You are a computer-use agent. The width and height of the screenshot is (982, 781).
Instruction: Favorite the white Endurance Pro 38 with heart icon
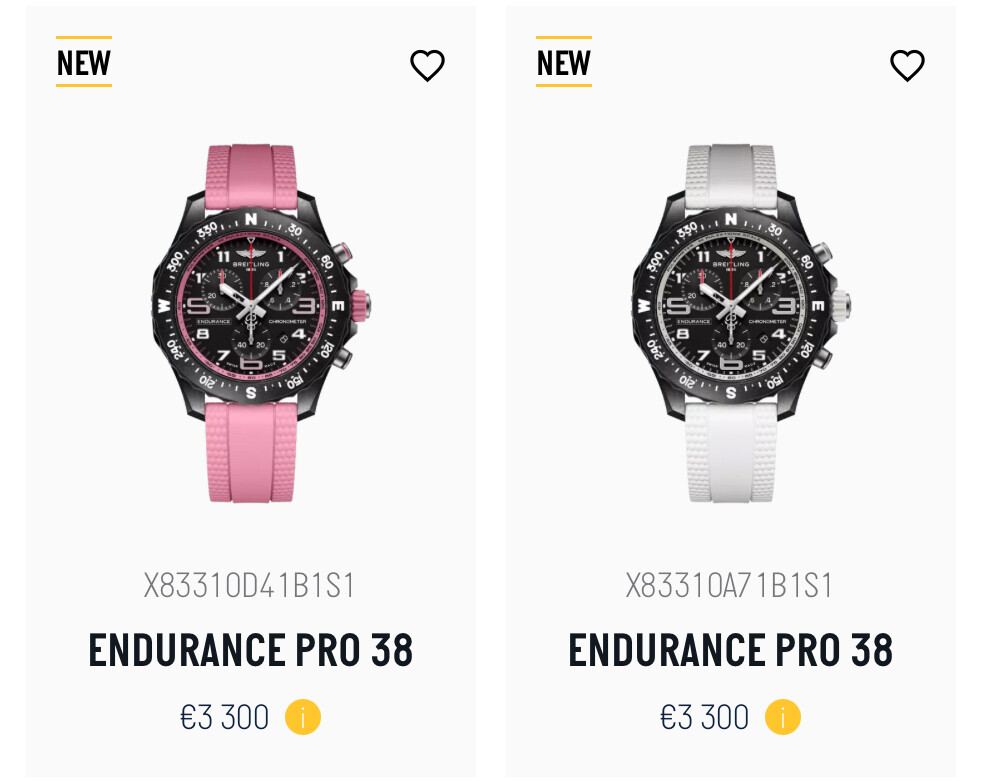coord(907,65)
